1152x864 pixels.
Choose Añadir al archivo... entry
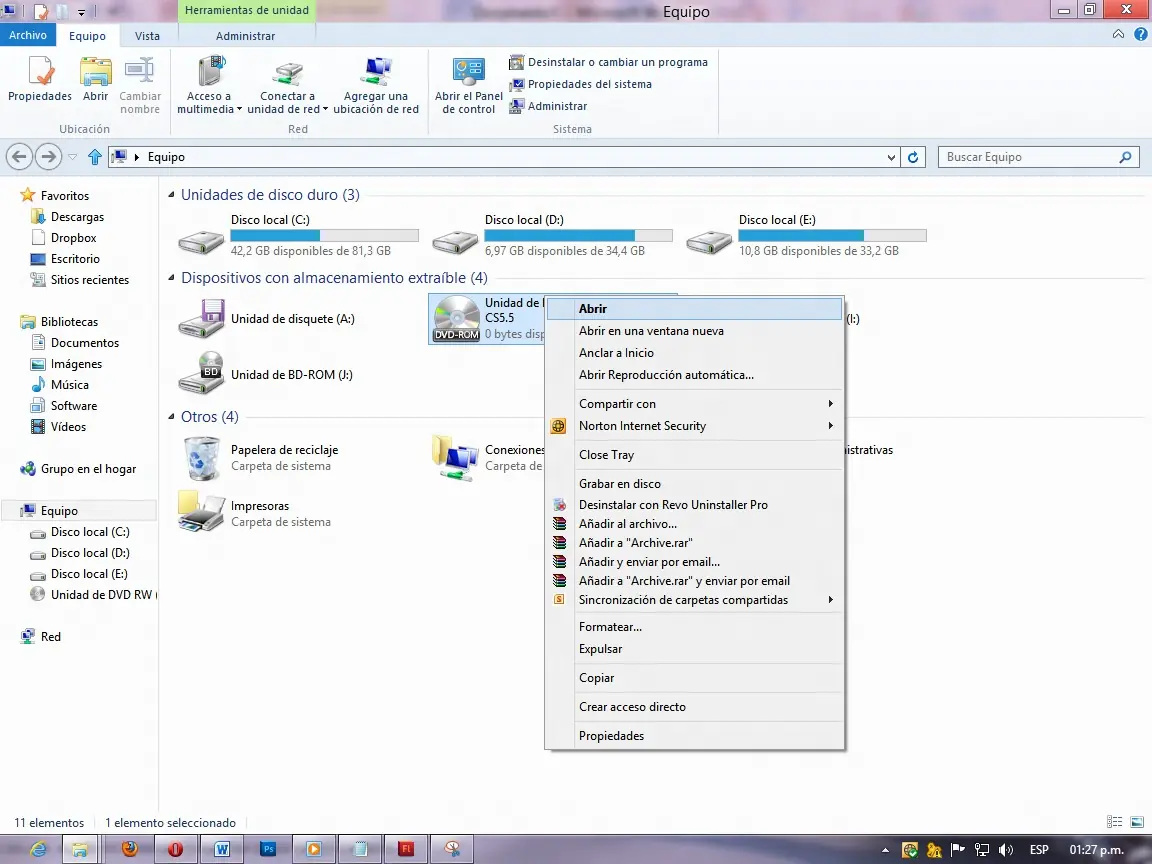point(694,524)
